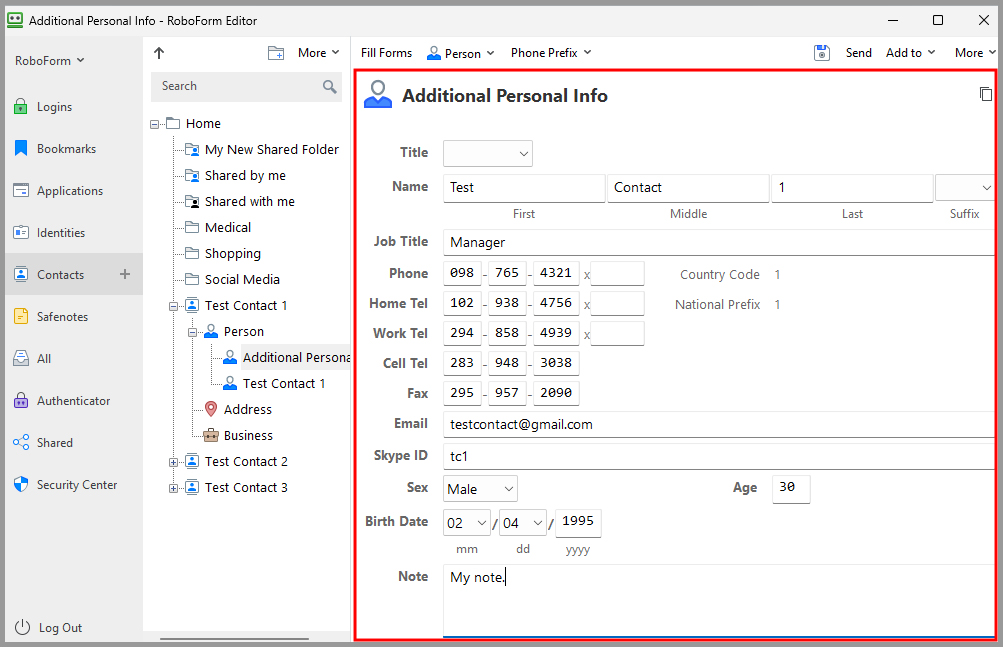
Task: Open the Applications section
Action: (x=58, y=191)
